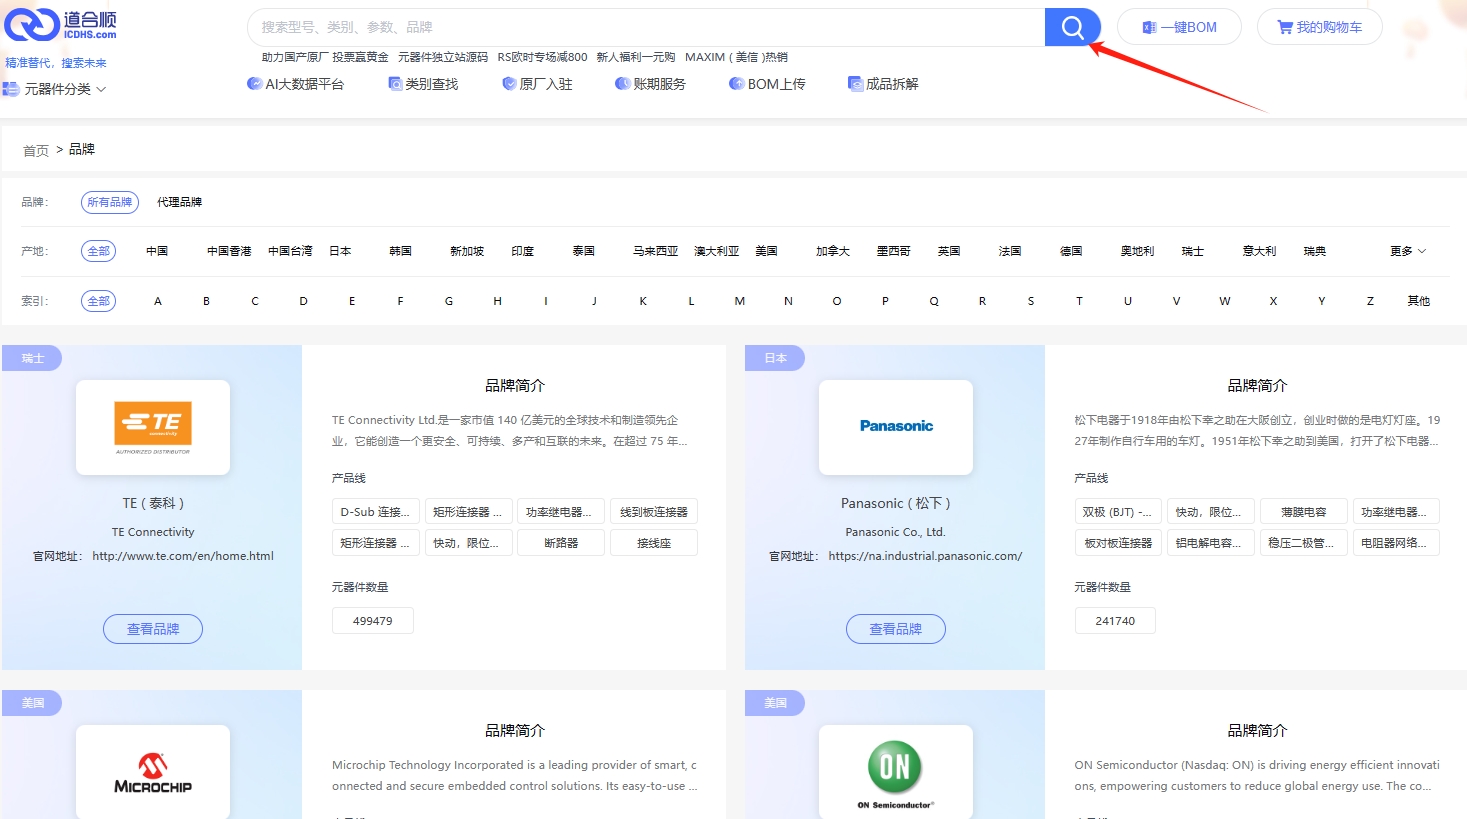Go to 首页 breadcrumb link

point(36,151)
